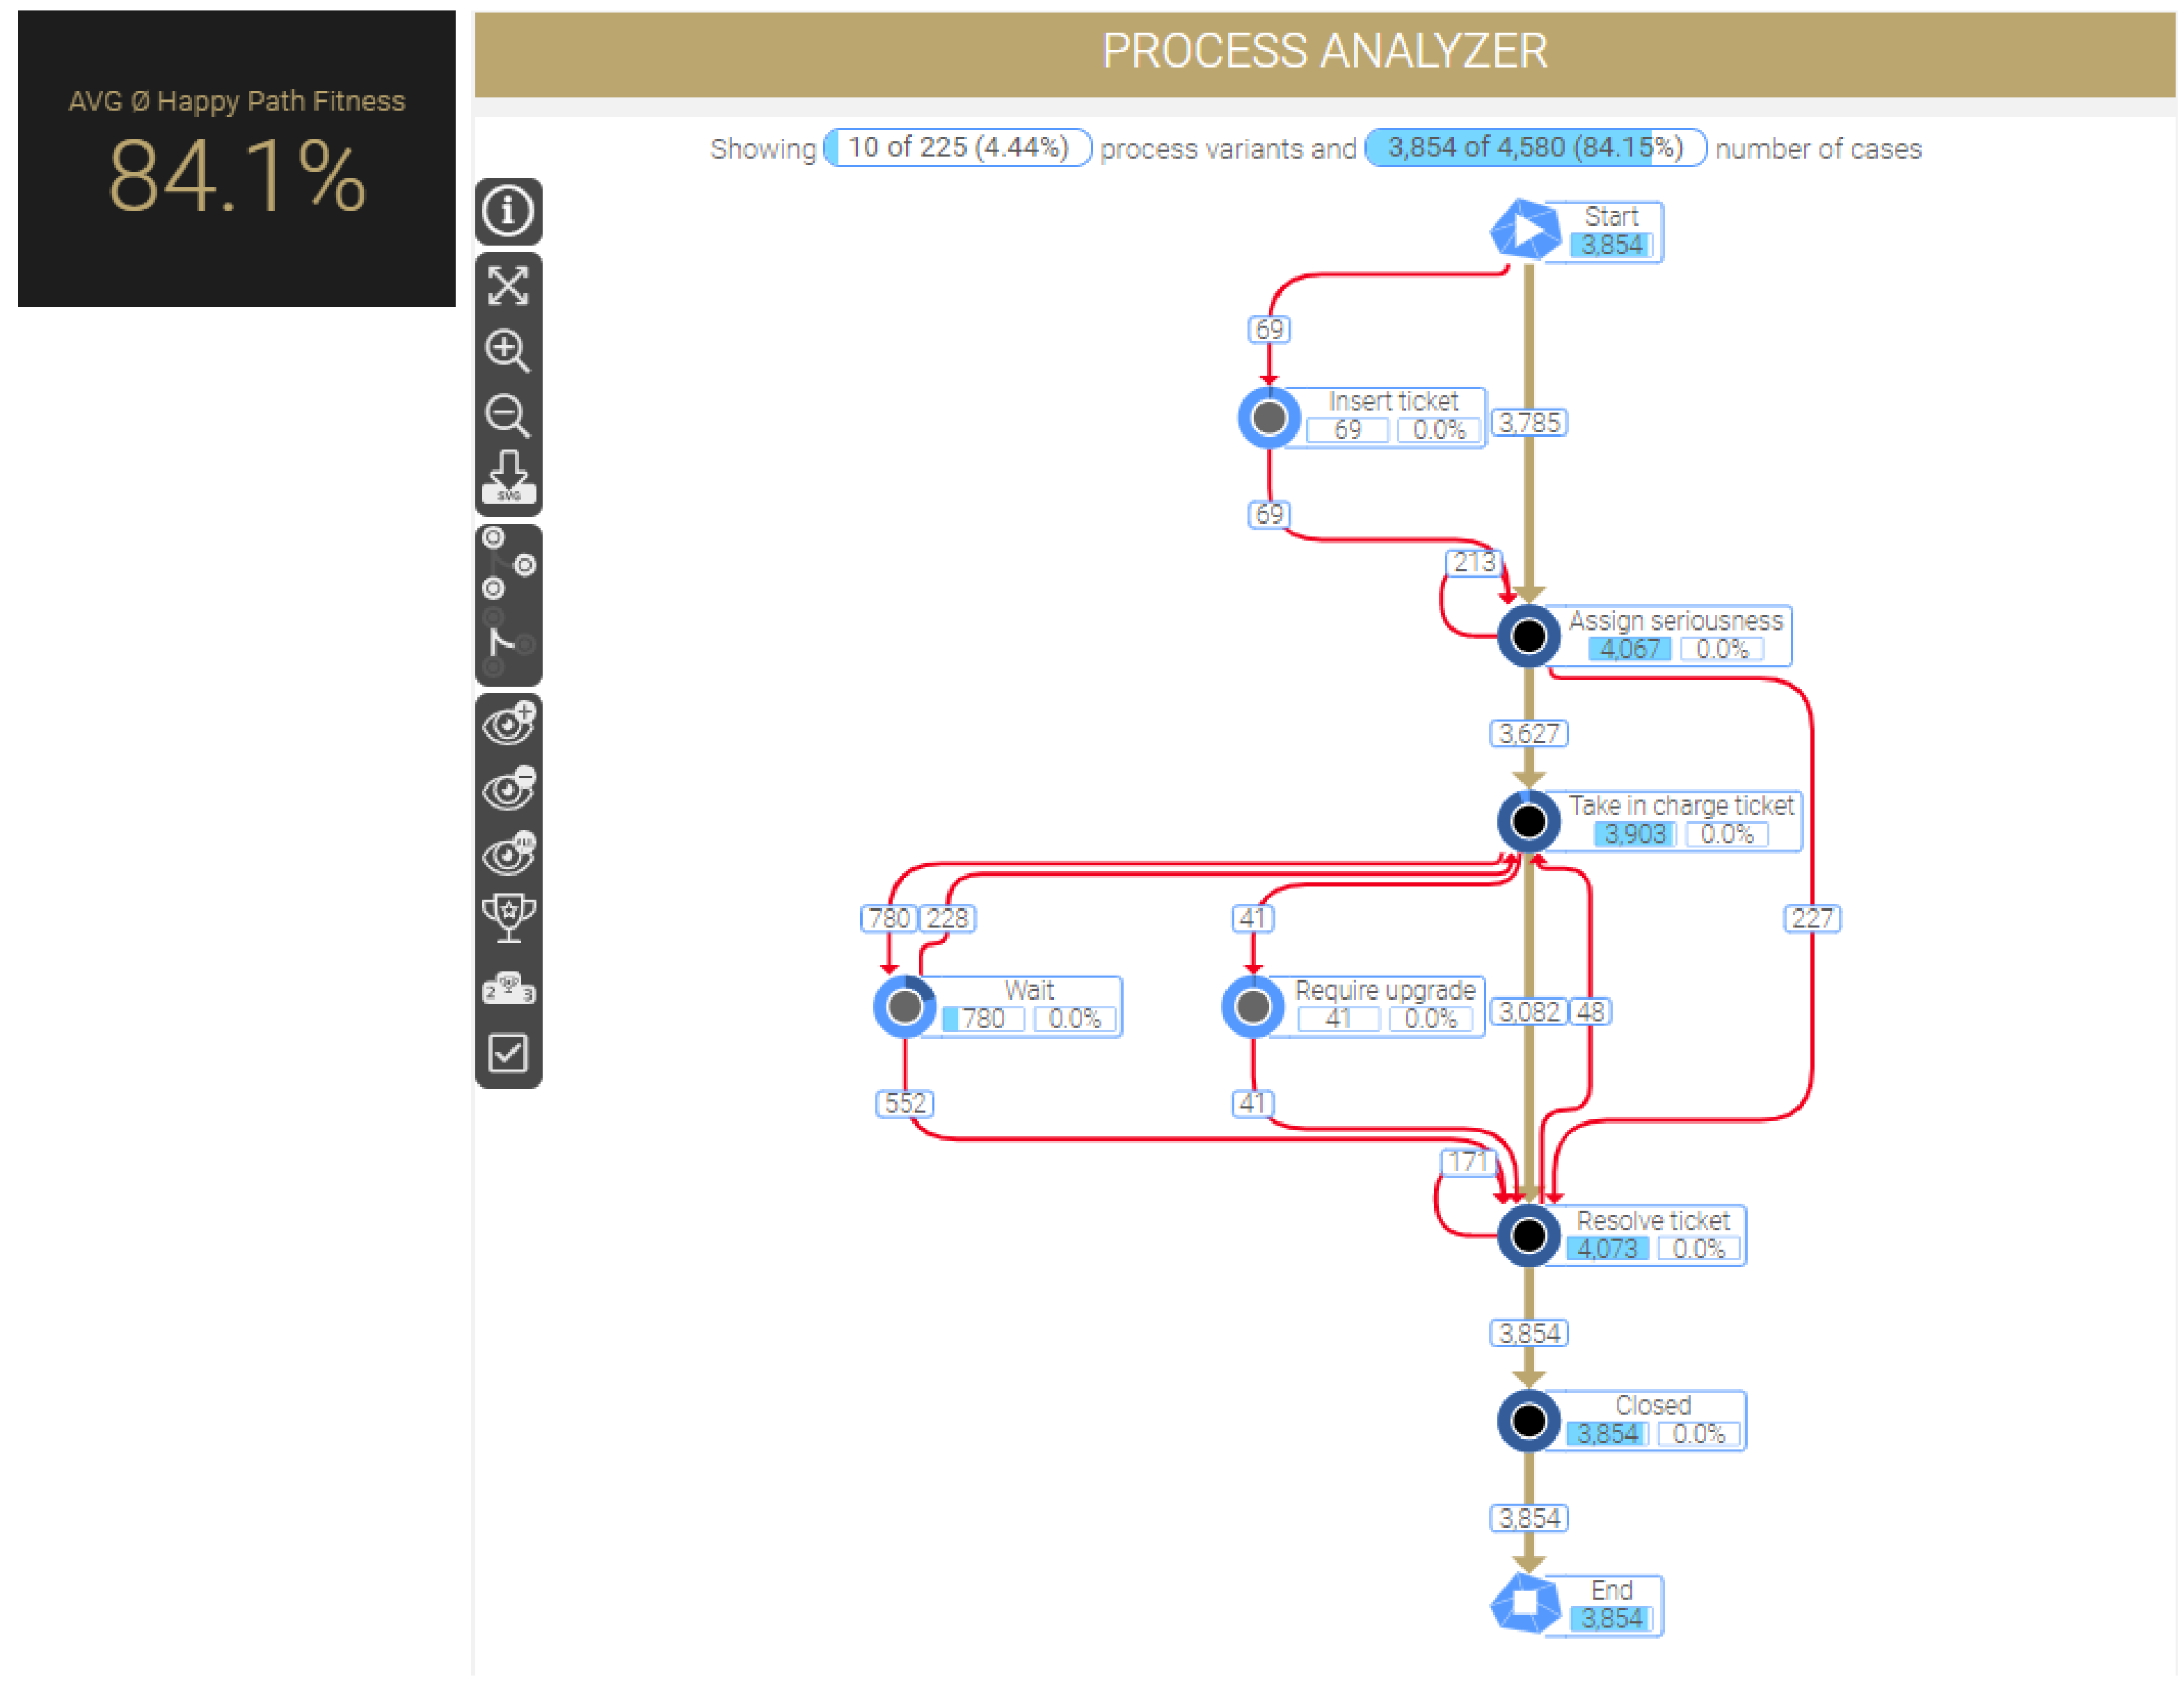Select the Require upgrade activity circle

(x=1253, y=1007)
